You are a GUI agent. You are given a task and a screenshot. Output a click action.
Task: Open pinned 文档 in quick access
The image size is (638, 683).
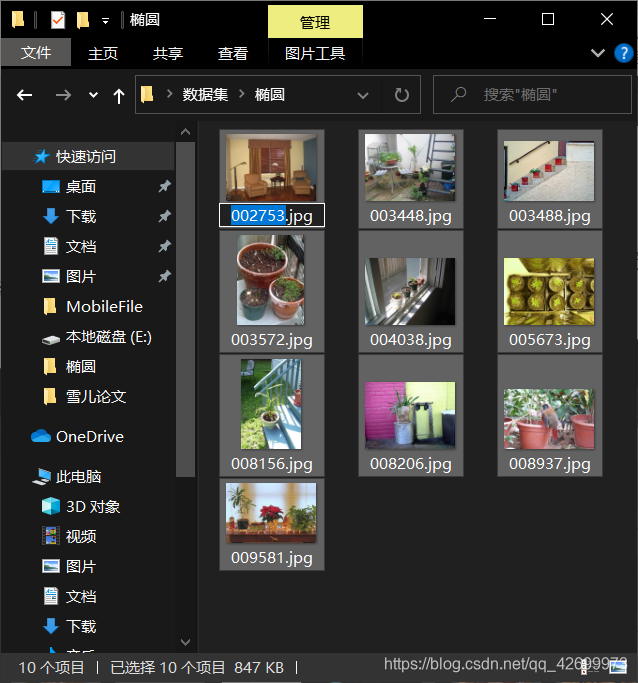81,246
